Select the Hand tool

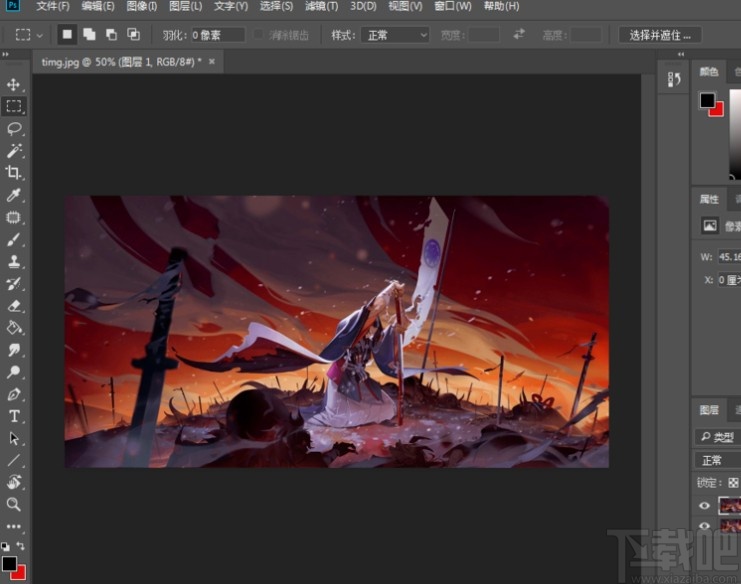pos(13,482)
